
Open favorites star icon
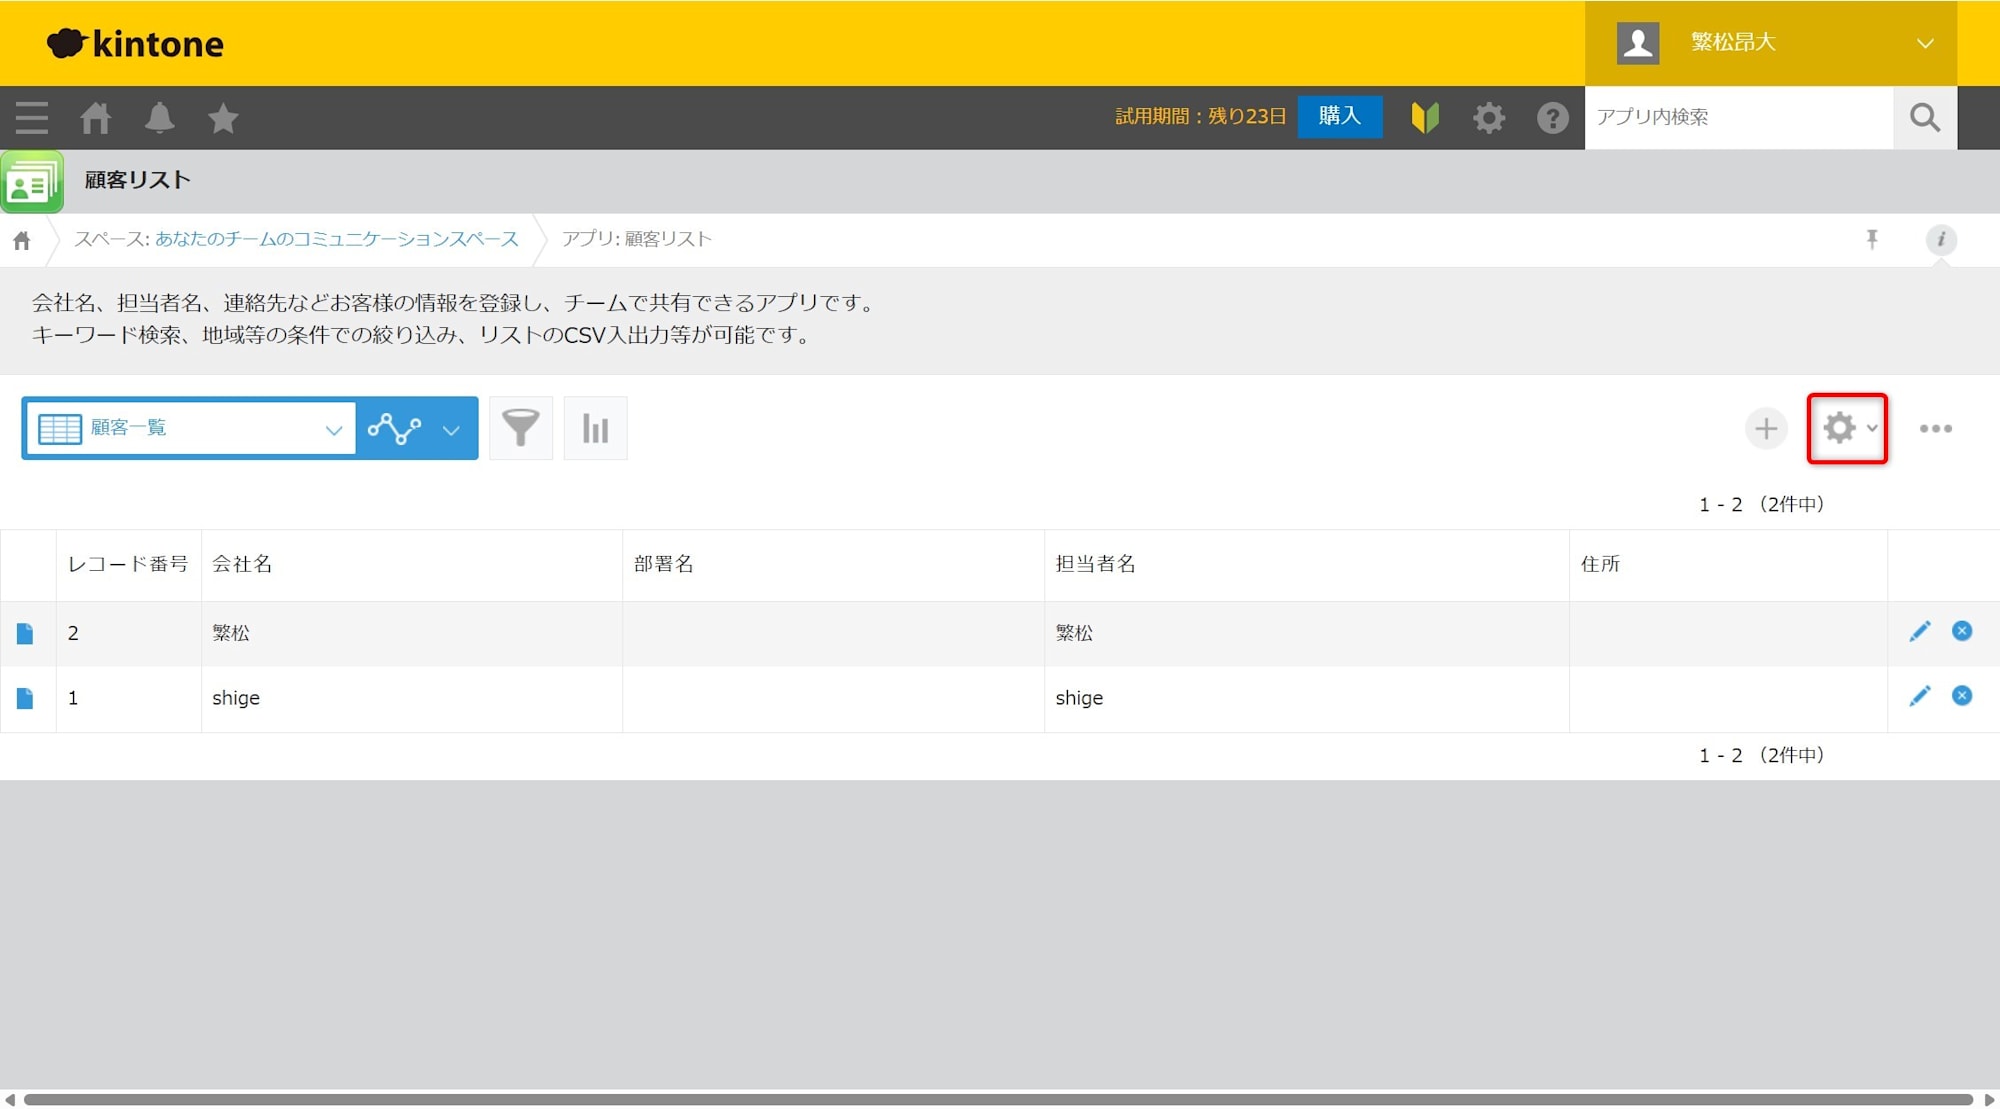pyautogui.click(x=223, y=118)
